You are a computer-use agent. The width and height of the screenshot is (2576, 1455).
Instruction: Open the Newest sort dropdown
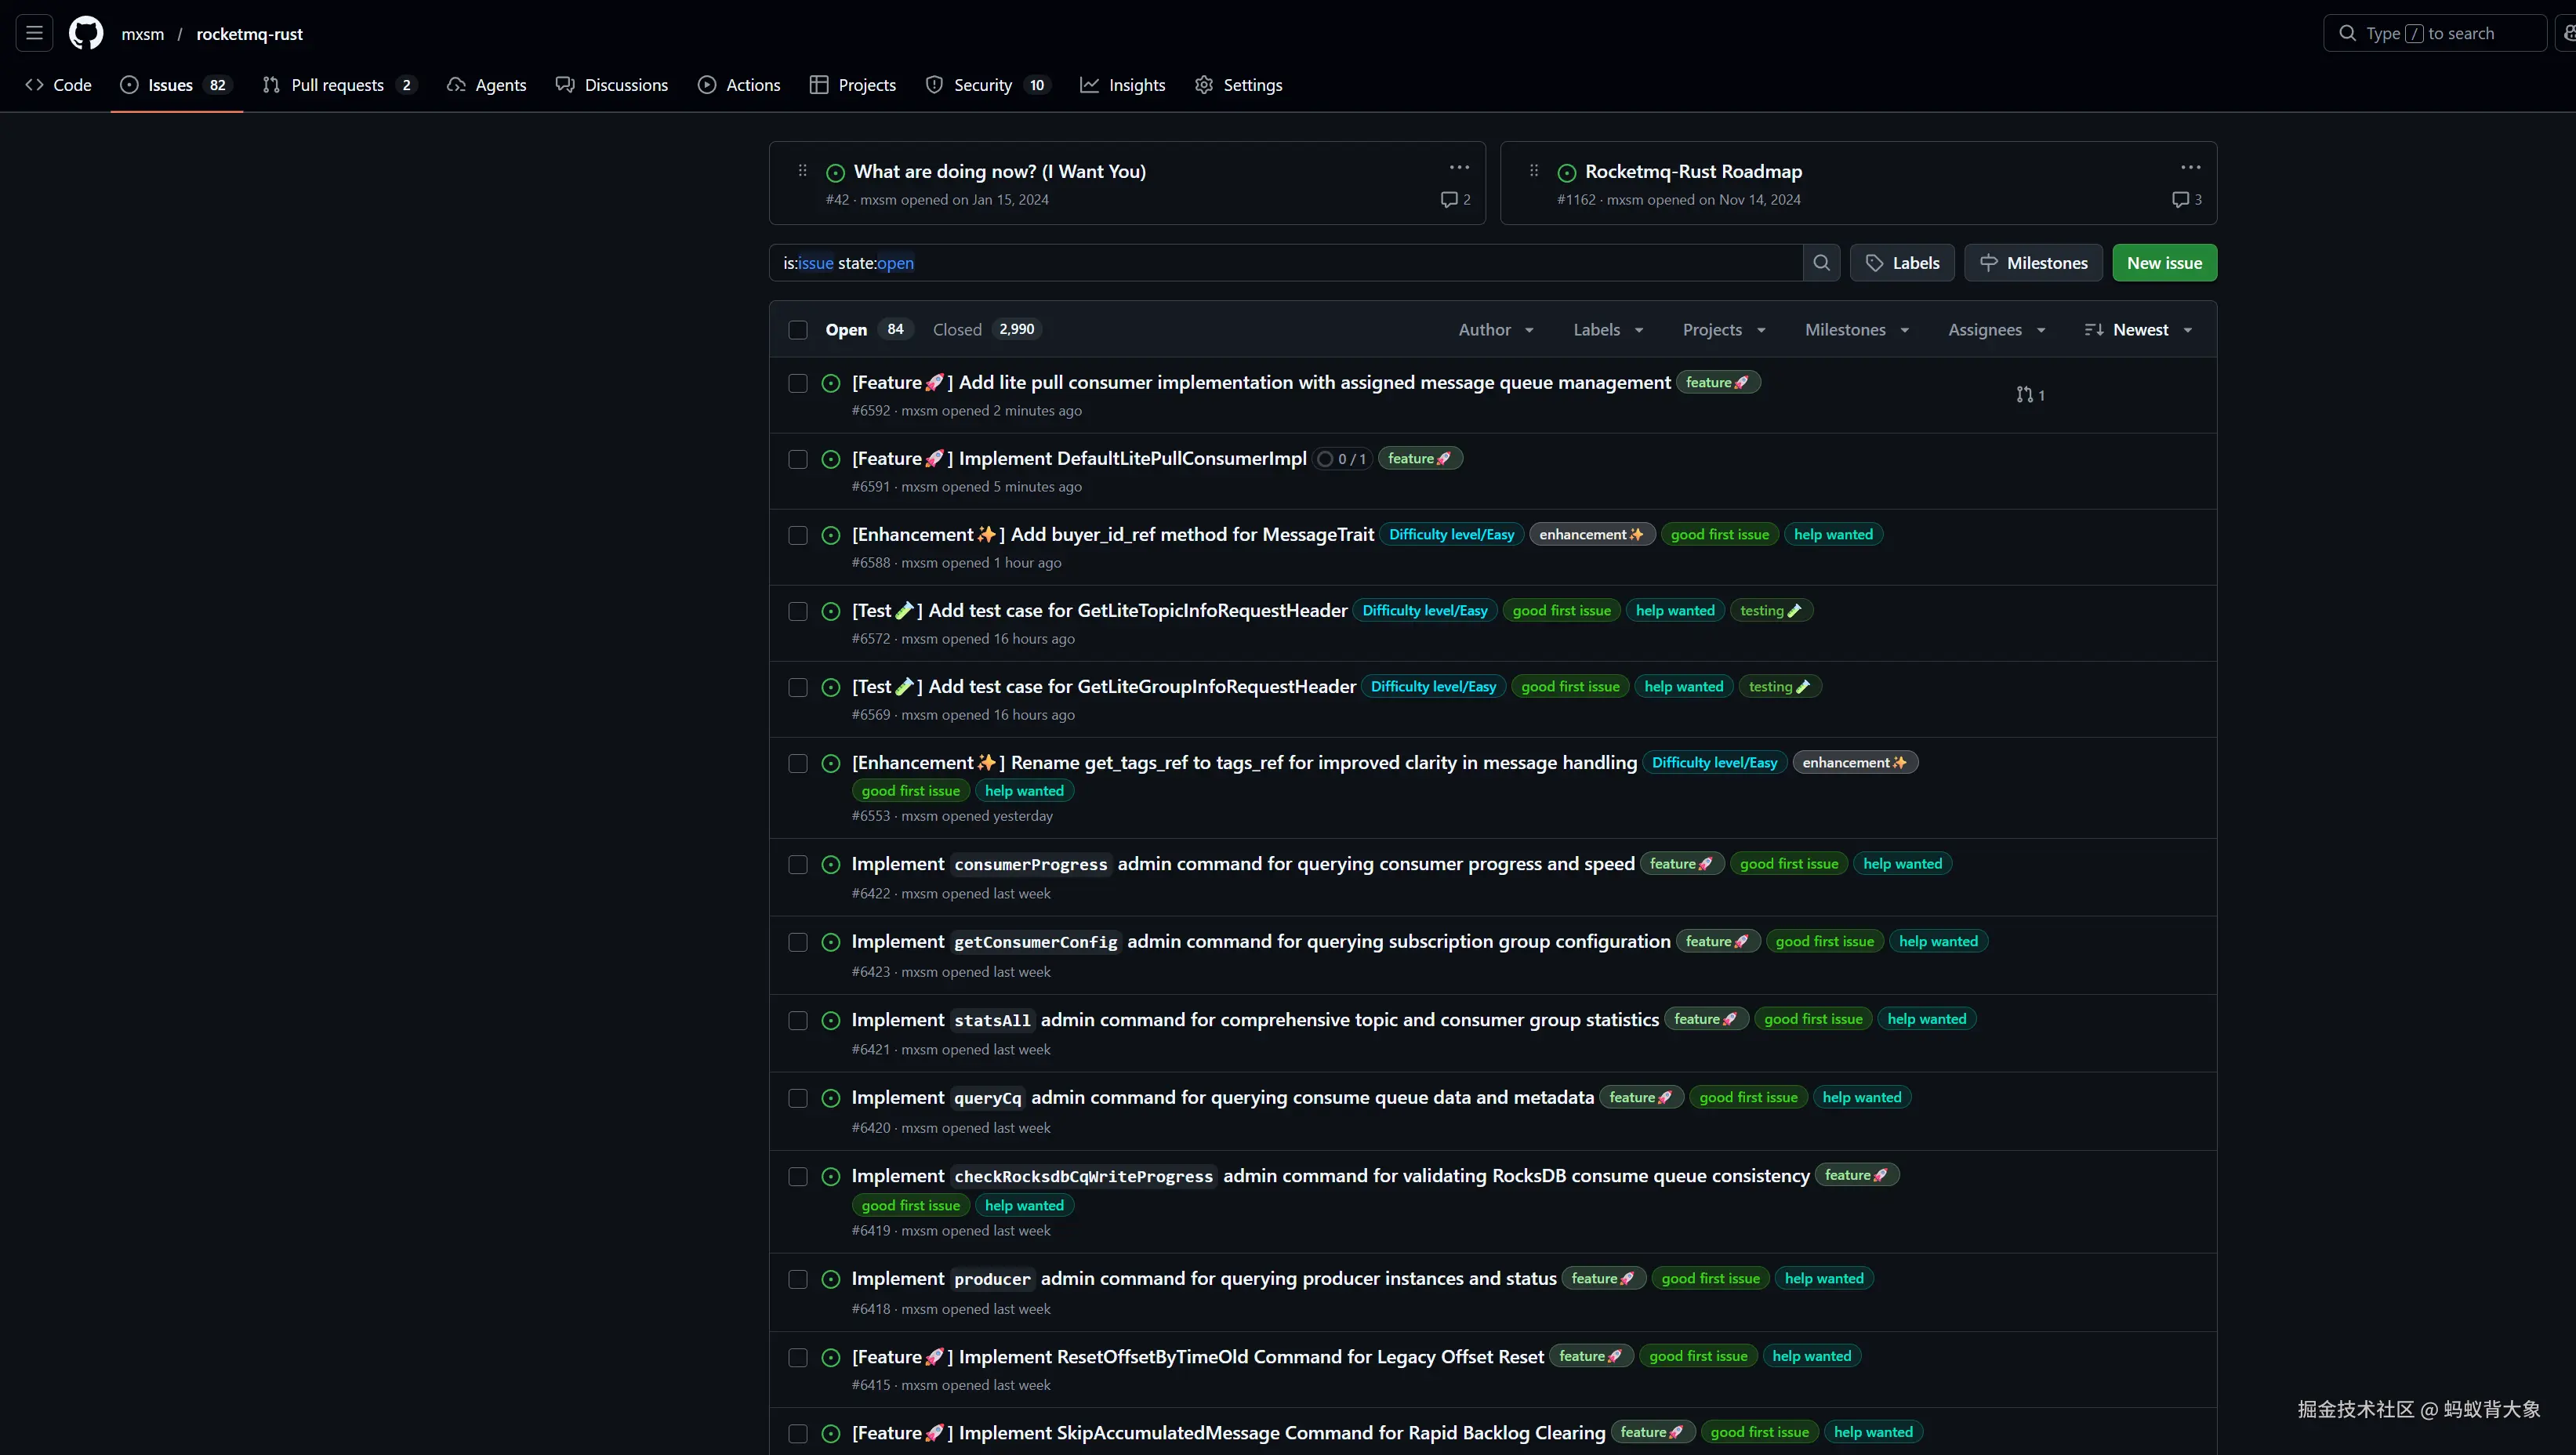(x=2139, y=330)
